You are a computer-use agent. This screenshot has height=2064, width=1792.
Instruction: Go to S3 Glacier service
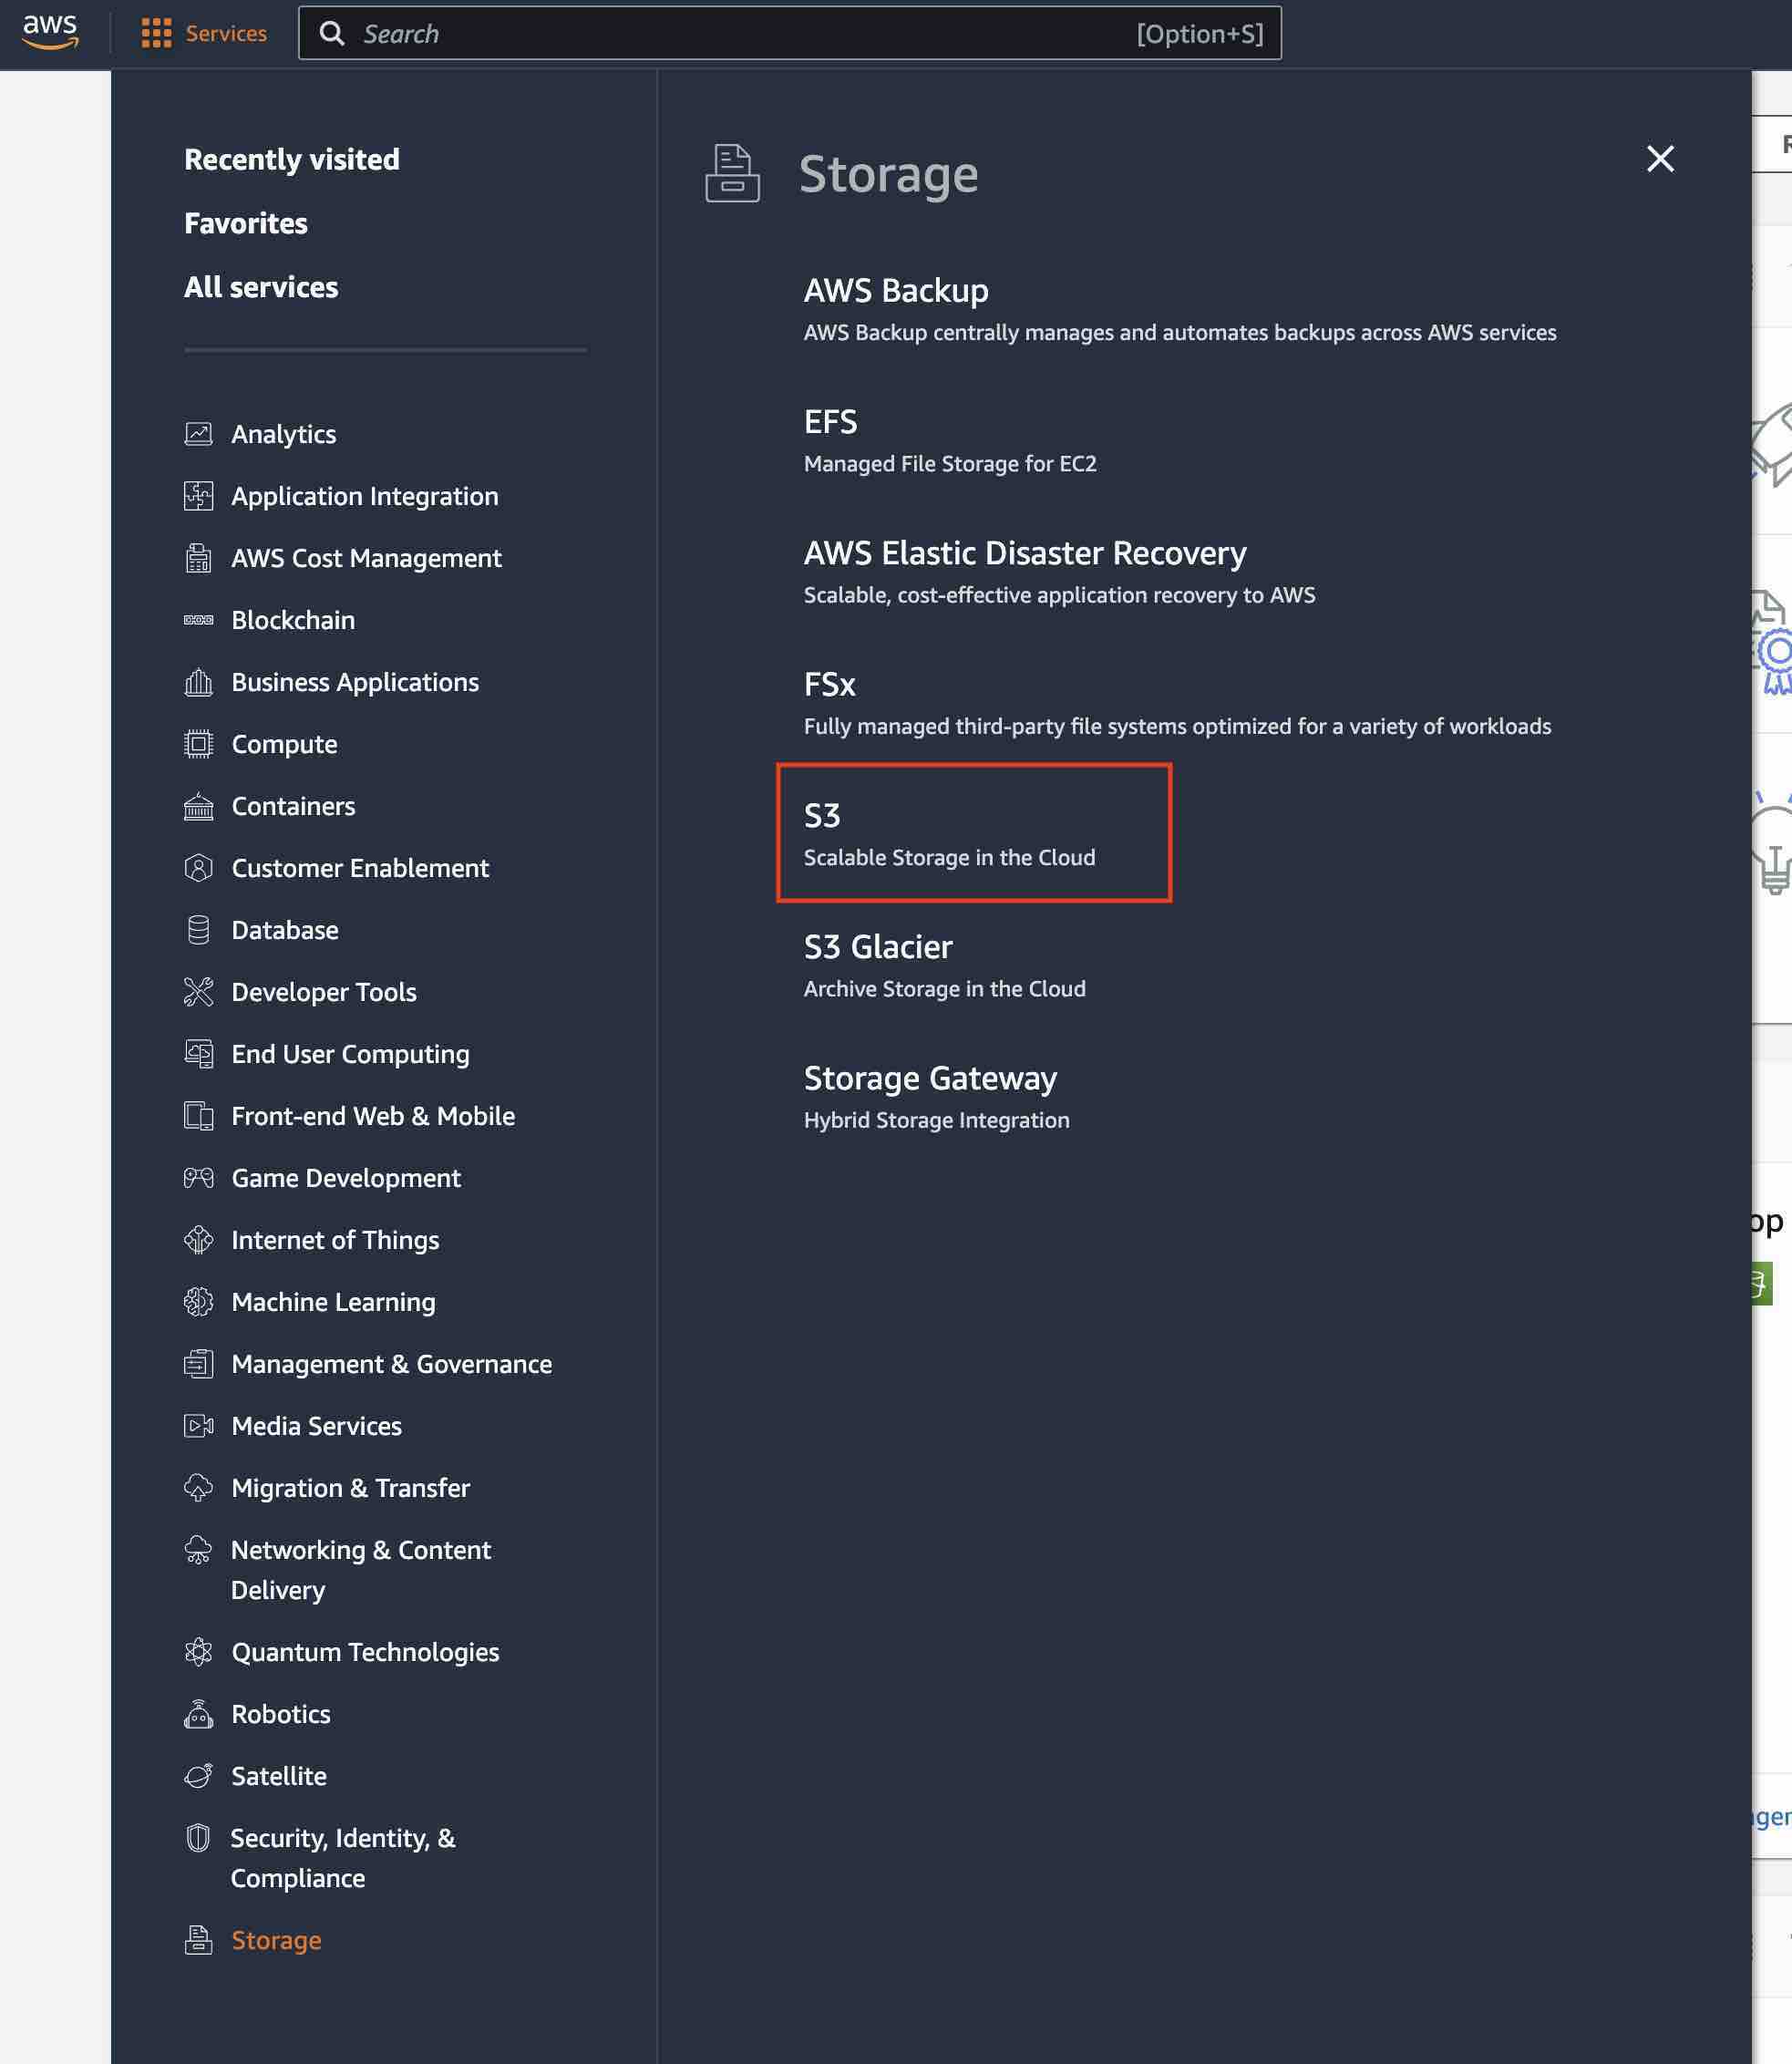click(x=877, y=947)
